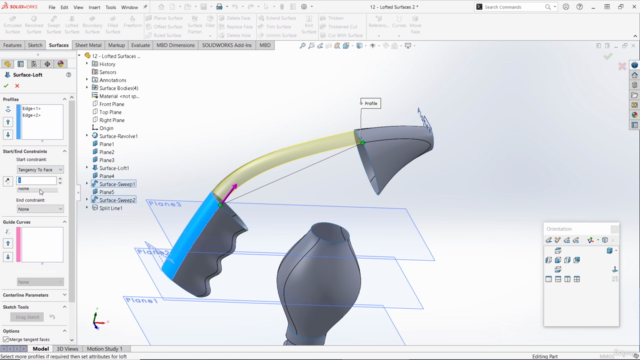Open the Tools menu

point(111,7)
